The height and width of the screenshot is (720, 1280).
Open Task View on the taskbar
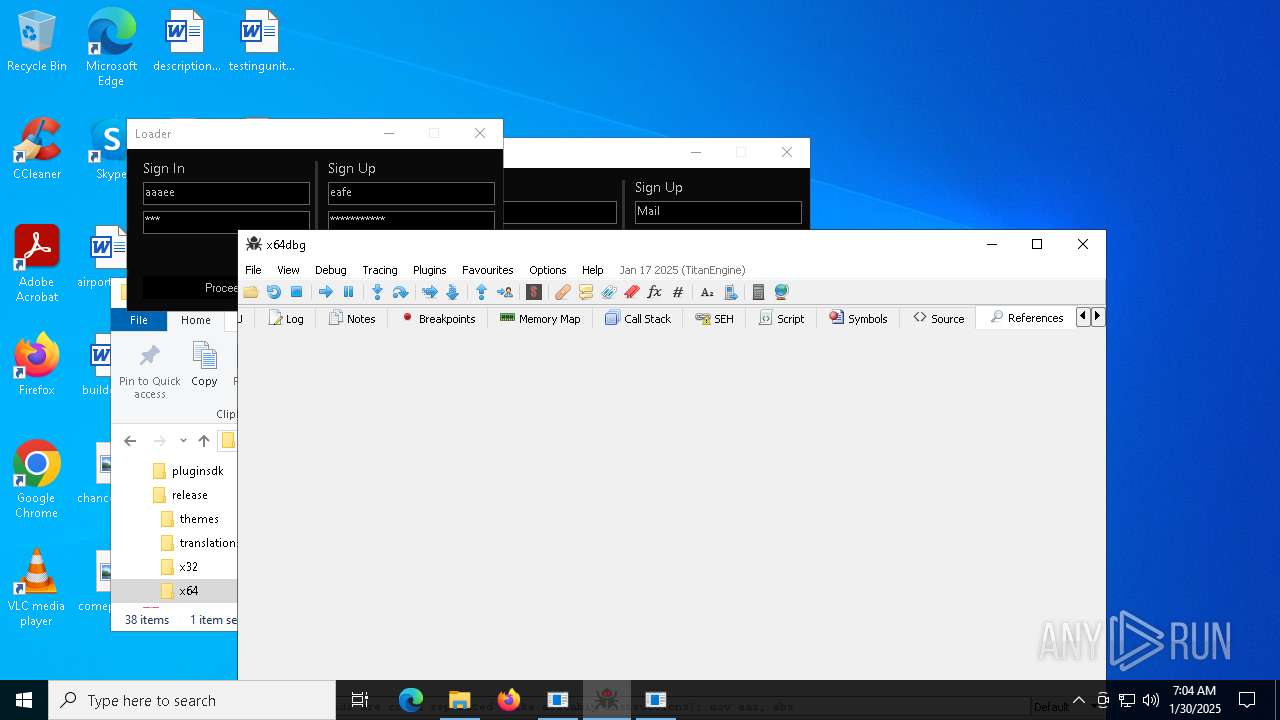pyautogui.click(x=360, y=700)
